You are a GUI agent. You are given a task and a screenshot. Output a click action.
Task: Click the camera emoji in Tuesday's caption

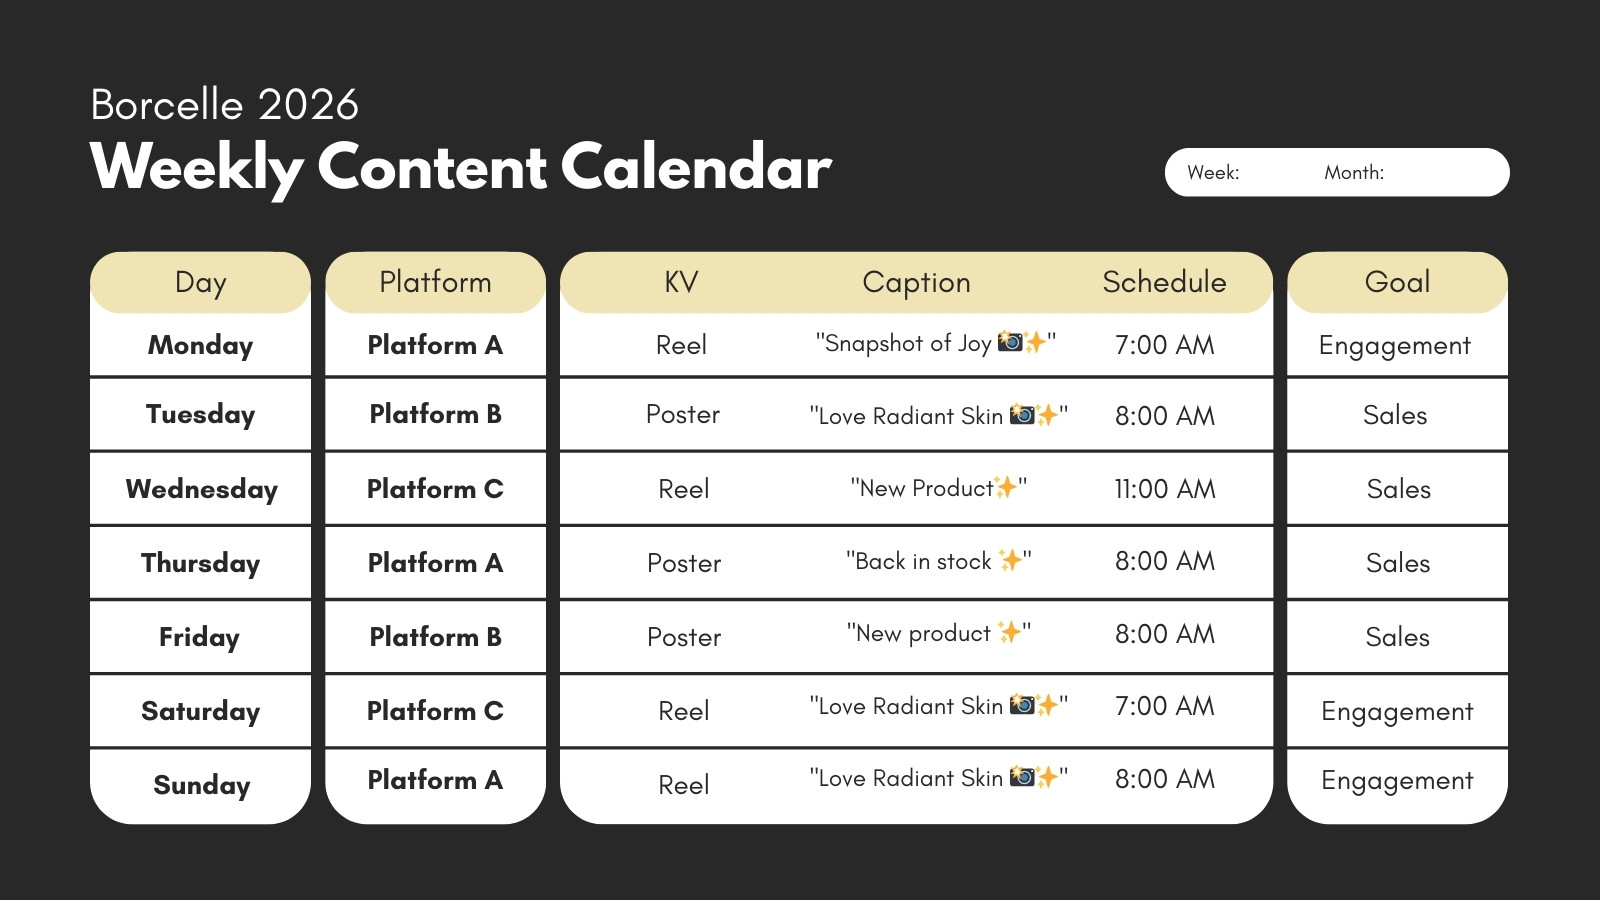click(x=1021, y=414)
